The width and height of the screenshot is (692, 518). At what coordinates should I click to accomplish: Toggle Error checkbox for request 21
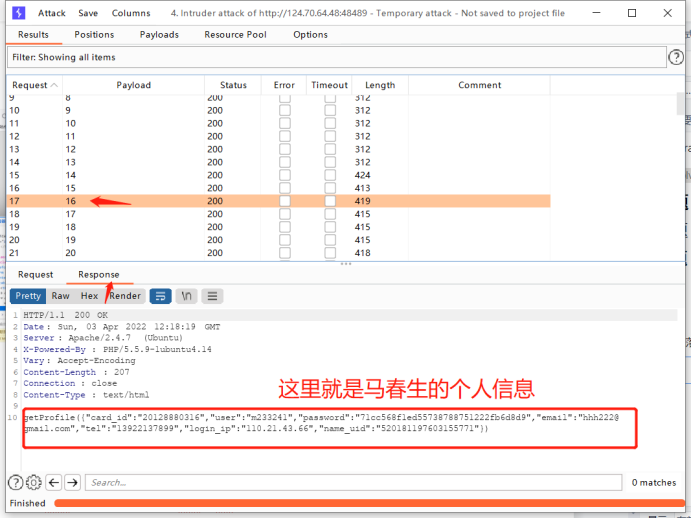(285, 253)
